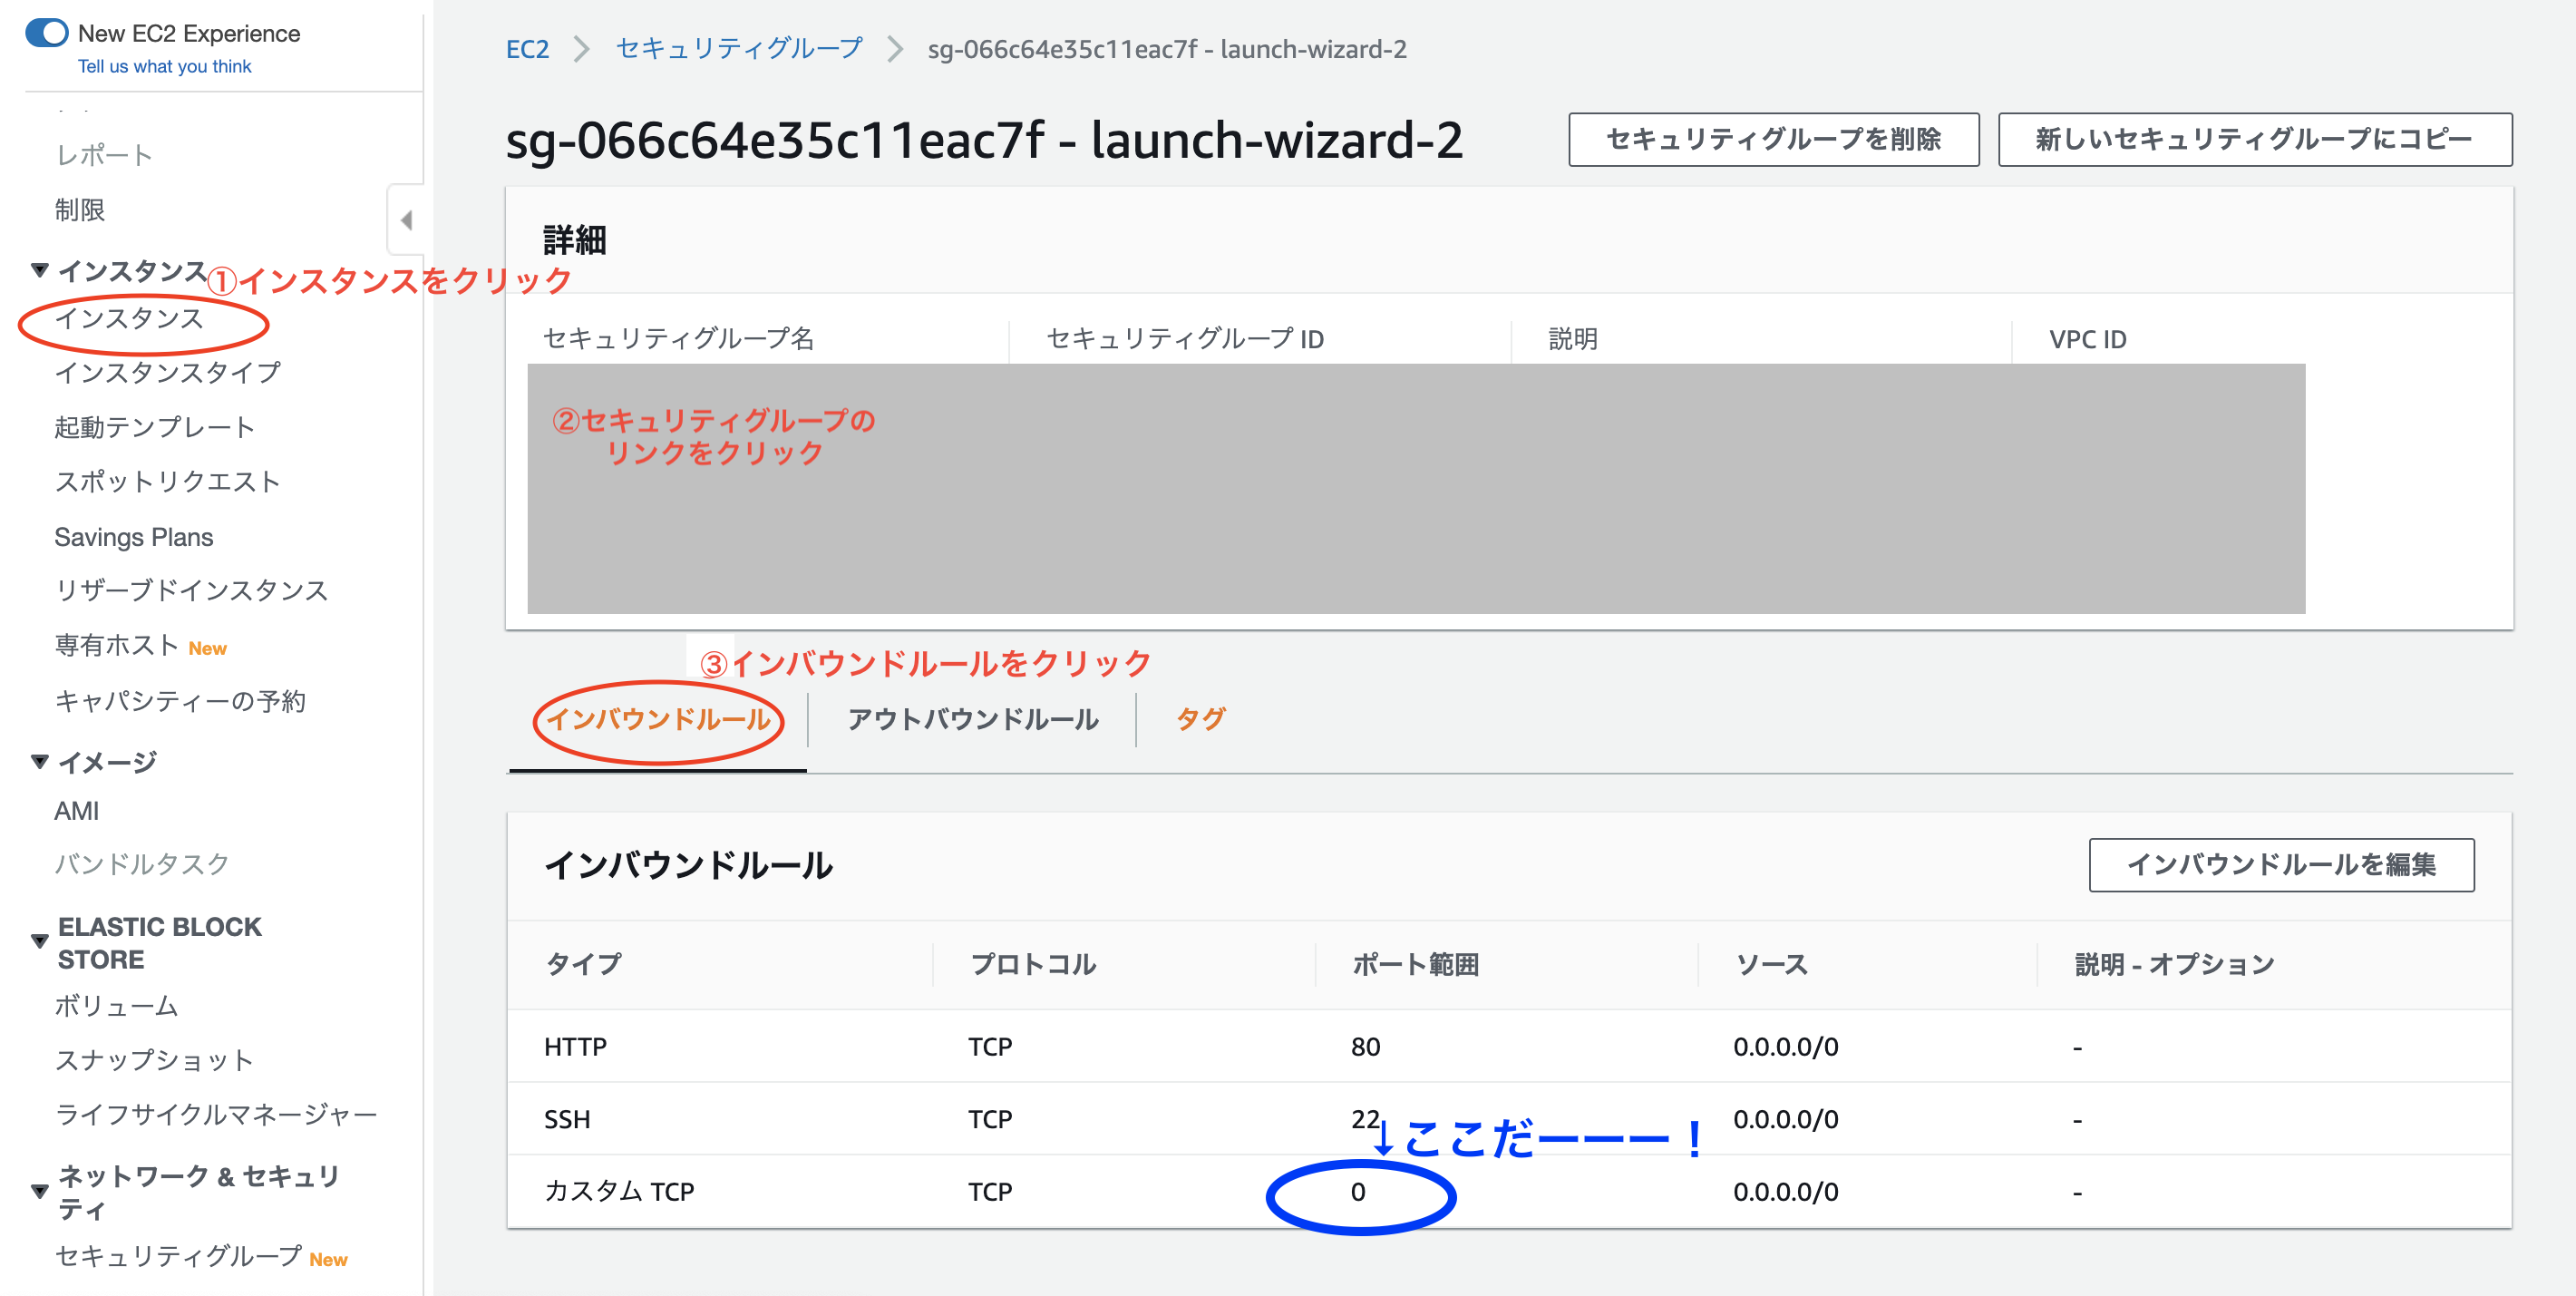2576x1296 pixels.
Task: Click the プロトコル column header
Action: [1033, 965]
